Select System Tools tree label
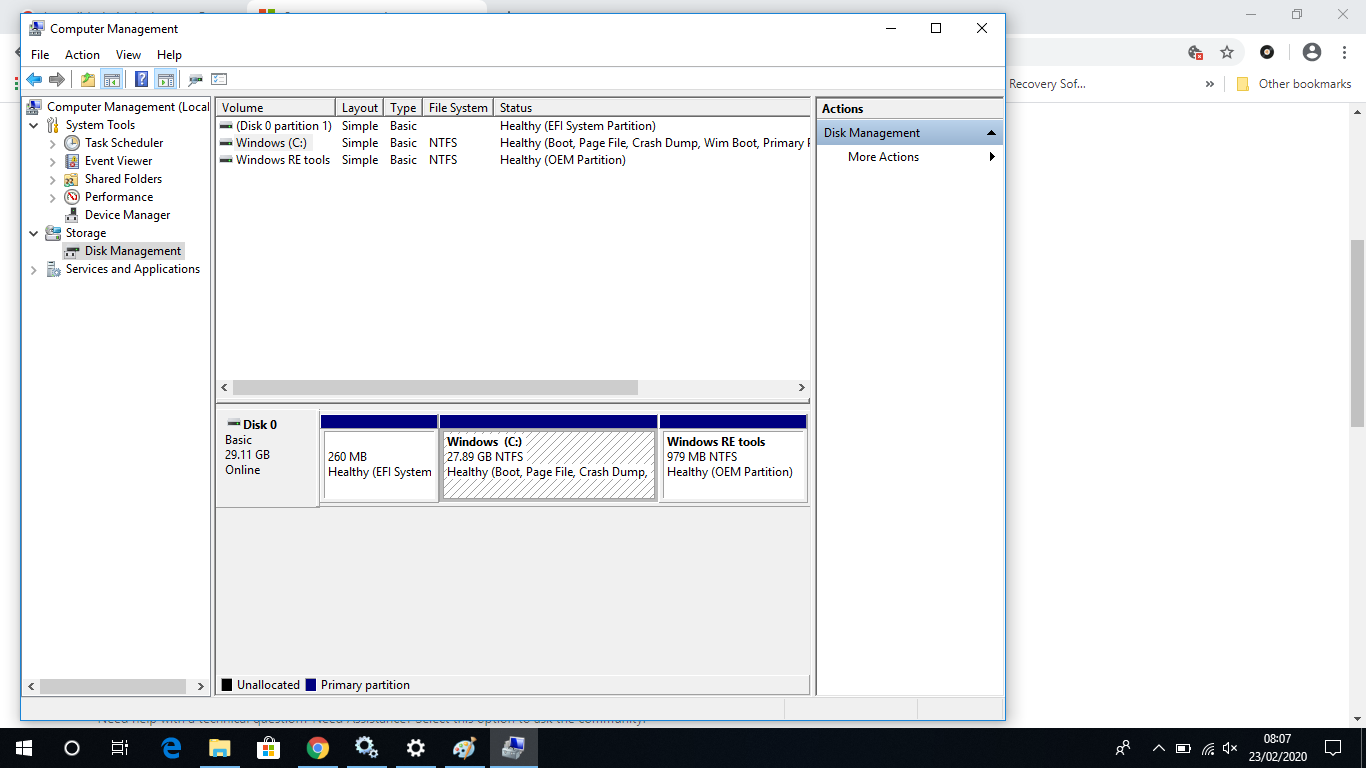Viewport: 1366px width, 768px height. coord(100,125)
